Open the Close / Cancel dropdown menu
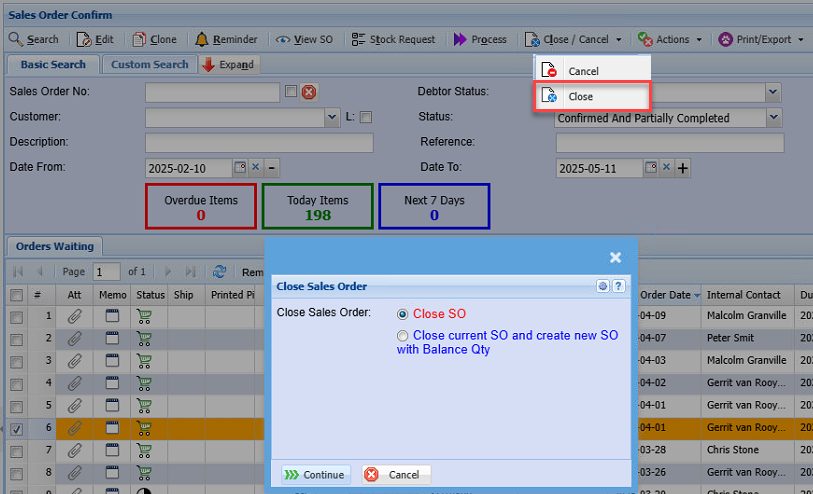 tap(573, 39)
